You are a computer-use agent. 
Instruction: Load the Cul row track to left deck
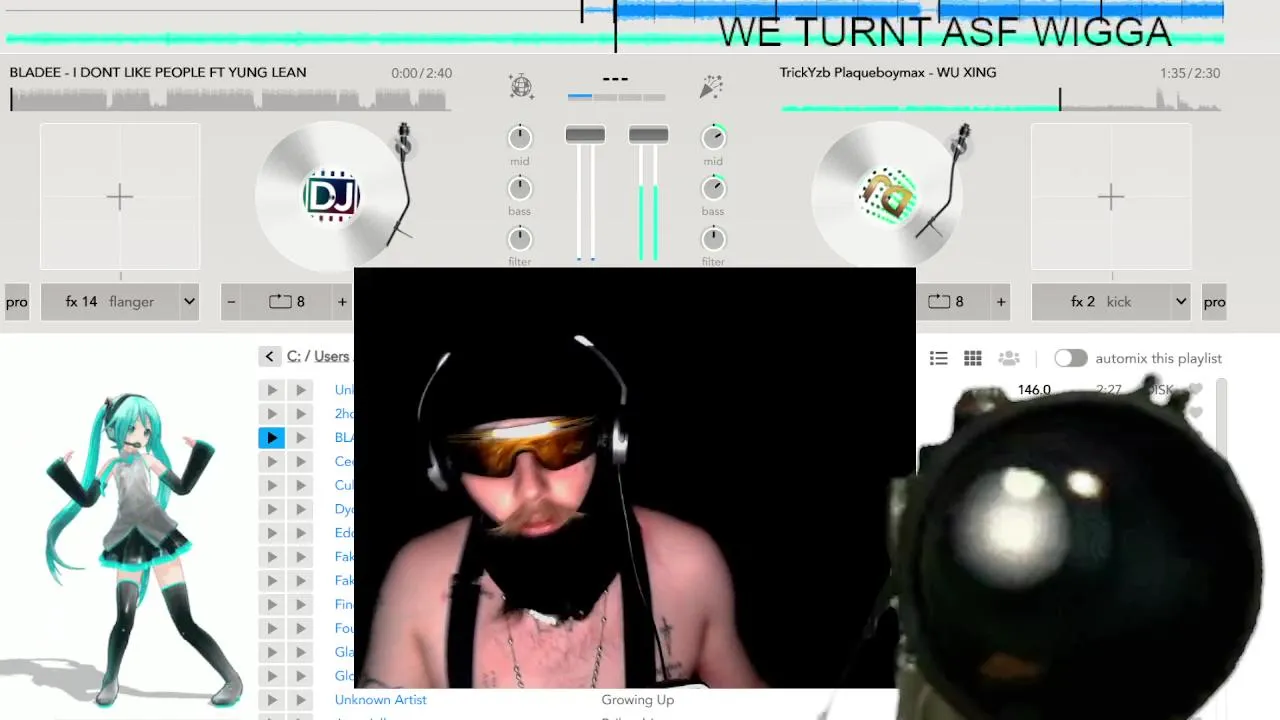[271, 485]
